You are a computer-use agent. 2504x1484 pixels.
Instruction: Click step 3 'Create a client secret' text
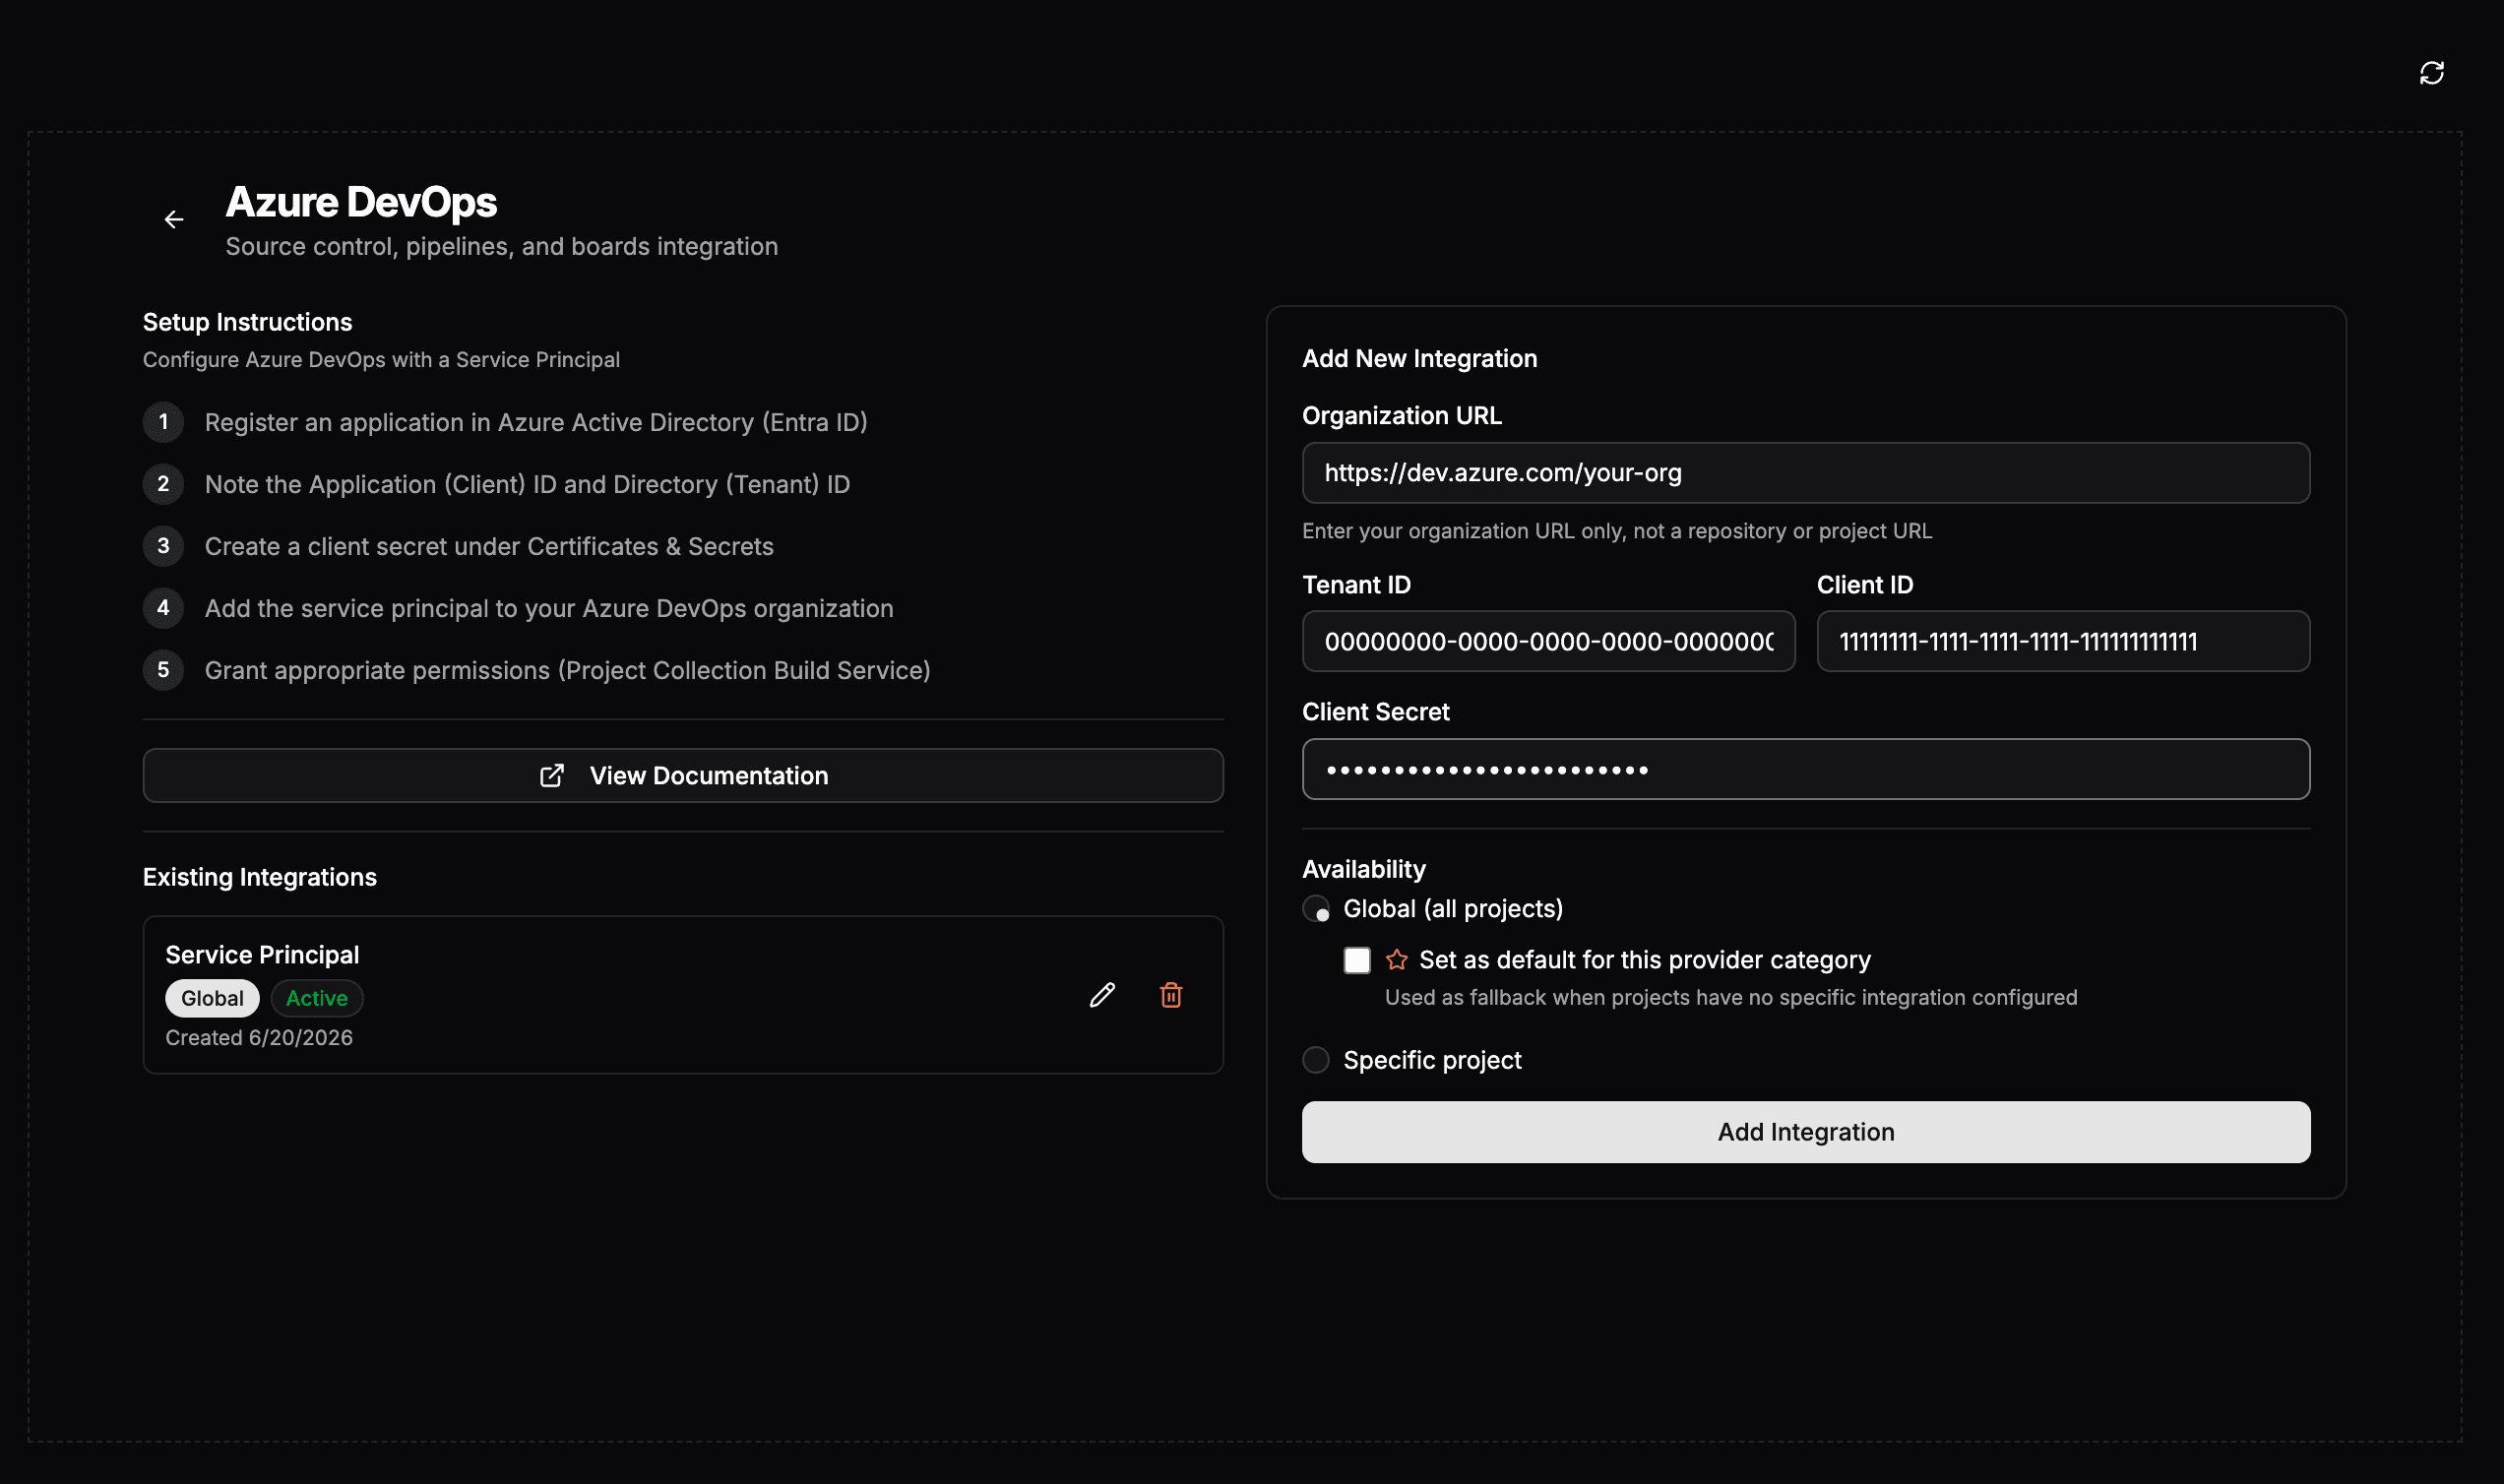click(x=489, y=547)
